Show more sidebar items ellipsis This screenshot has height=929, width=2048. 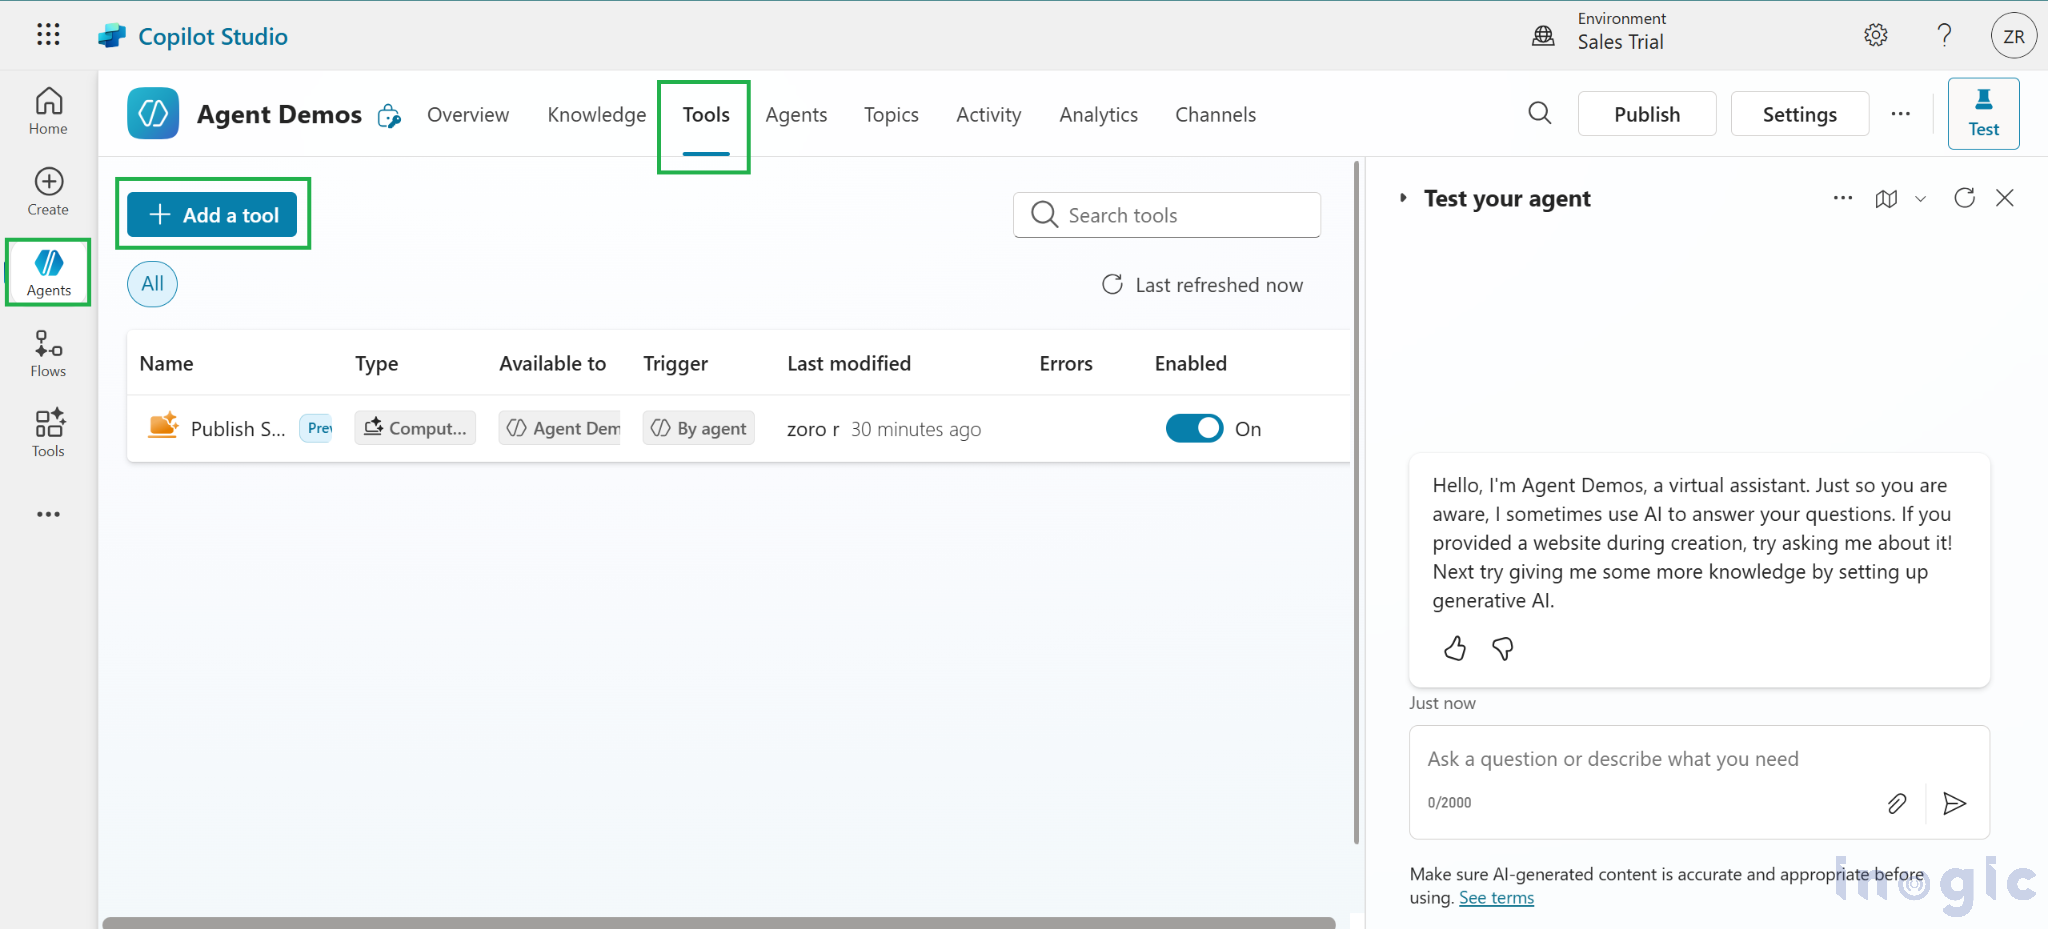pyautogui.click(x=48, y=514)
